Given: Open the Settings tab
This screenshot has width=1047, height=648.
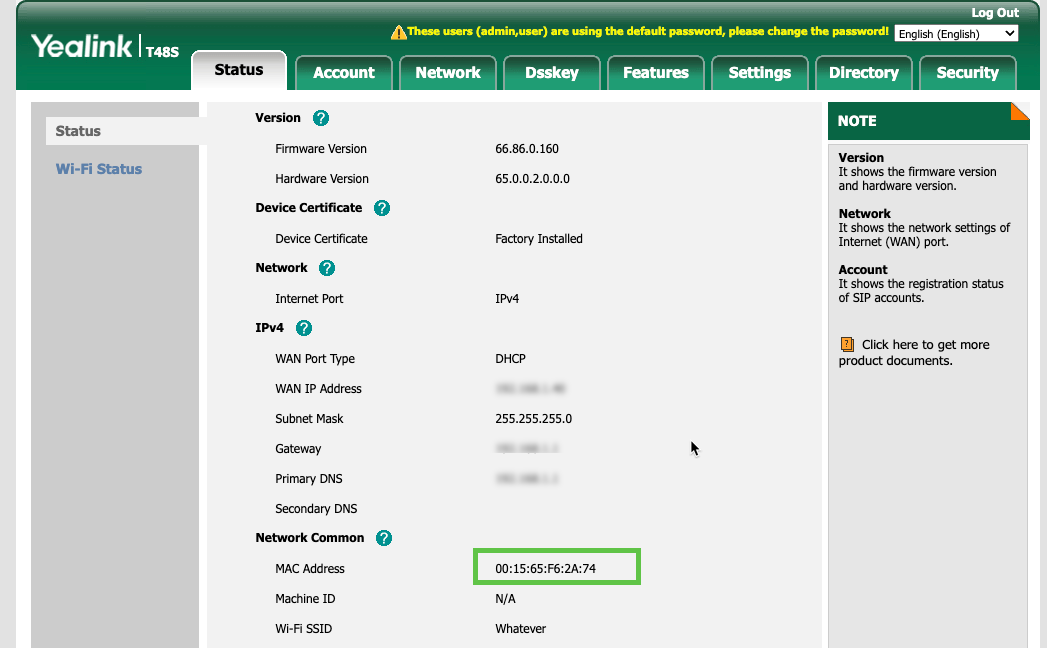Looking at the screenshot, I should click(759, 73).
